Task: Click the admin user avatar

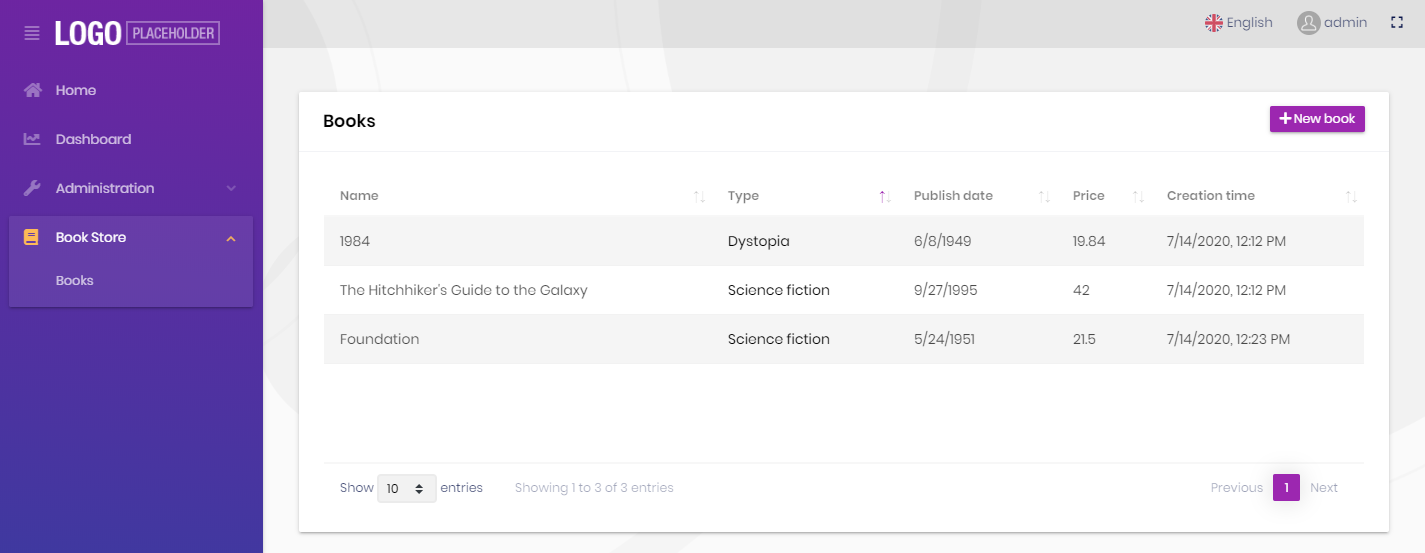Action: pyautogui.click(x=1308, y=22)
